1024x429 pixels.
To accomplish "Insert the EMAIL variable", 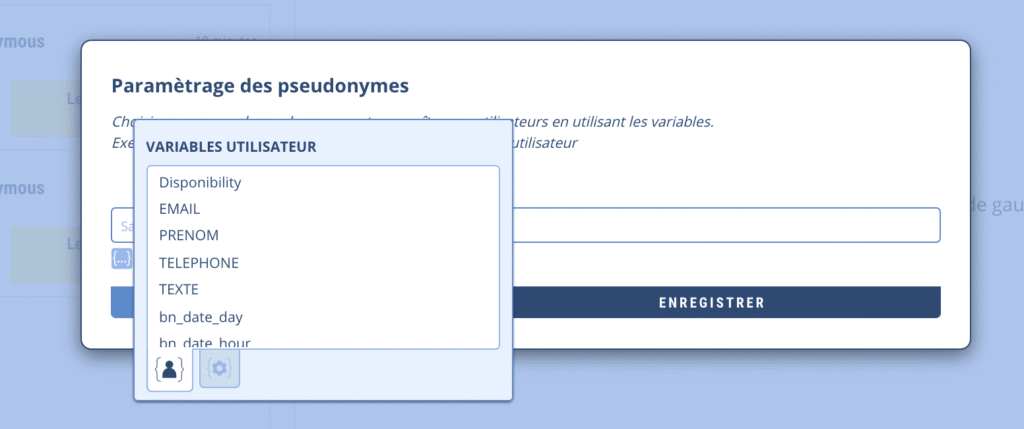I will tap(180, 209).
